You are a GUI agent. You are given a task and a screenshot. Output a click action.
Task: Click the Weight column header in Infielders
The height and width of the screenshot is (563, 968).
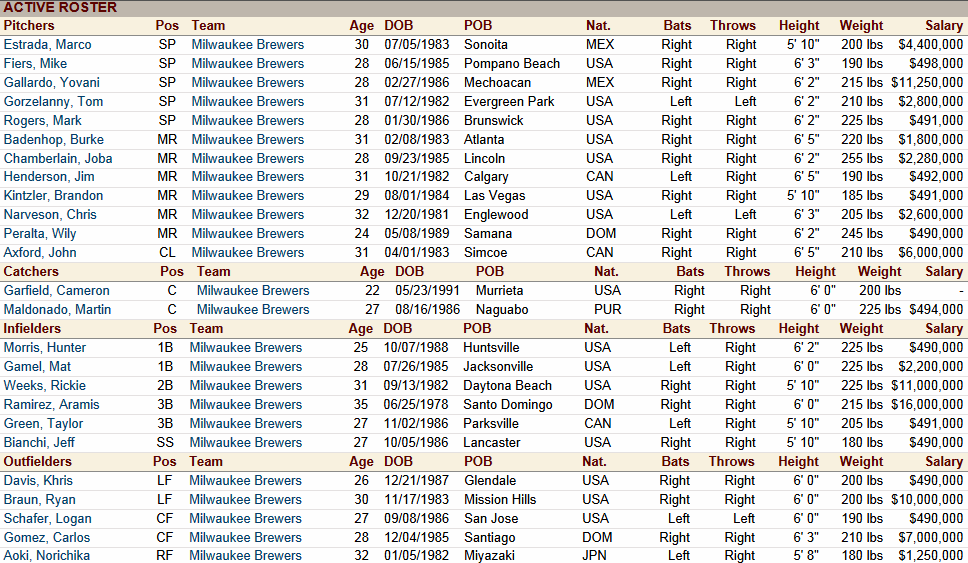point(861,328)
